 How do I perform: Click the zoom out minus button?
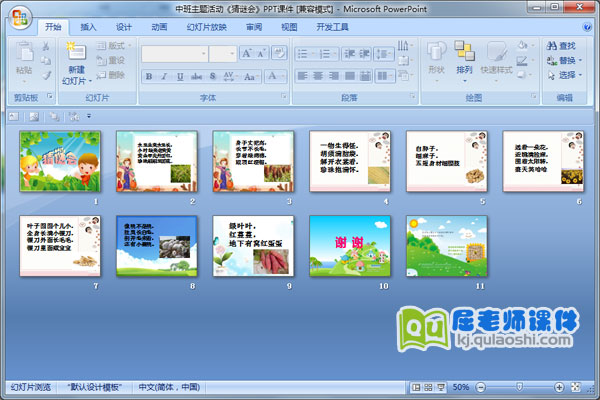tap(480, 387)
